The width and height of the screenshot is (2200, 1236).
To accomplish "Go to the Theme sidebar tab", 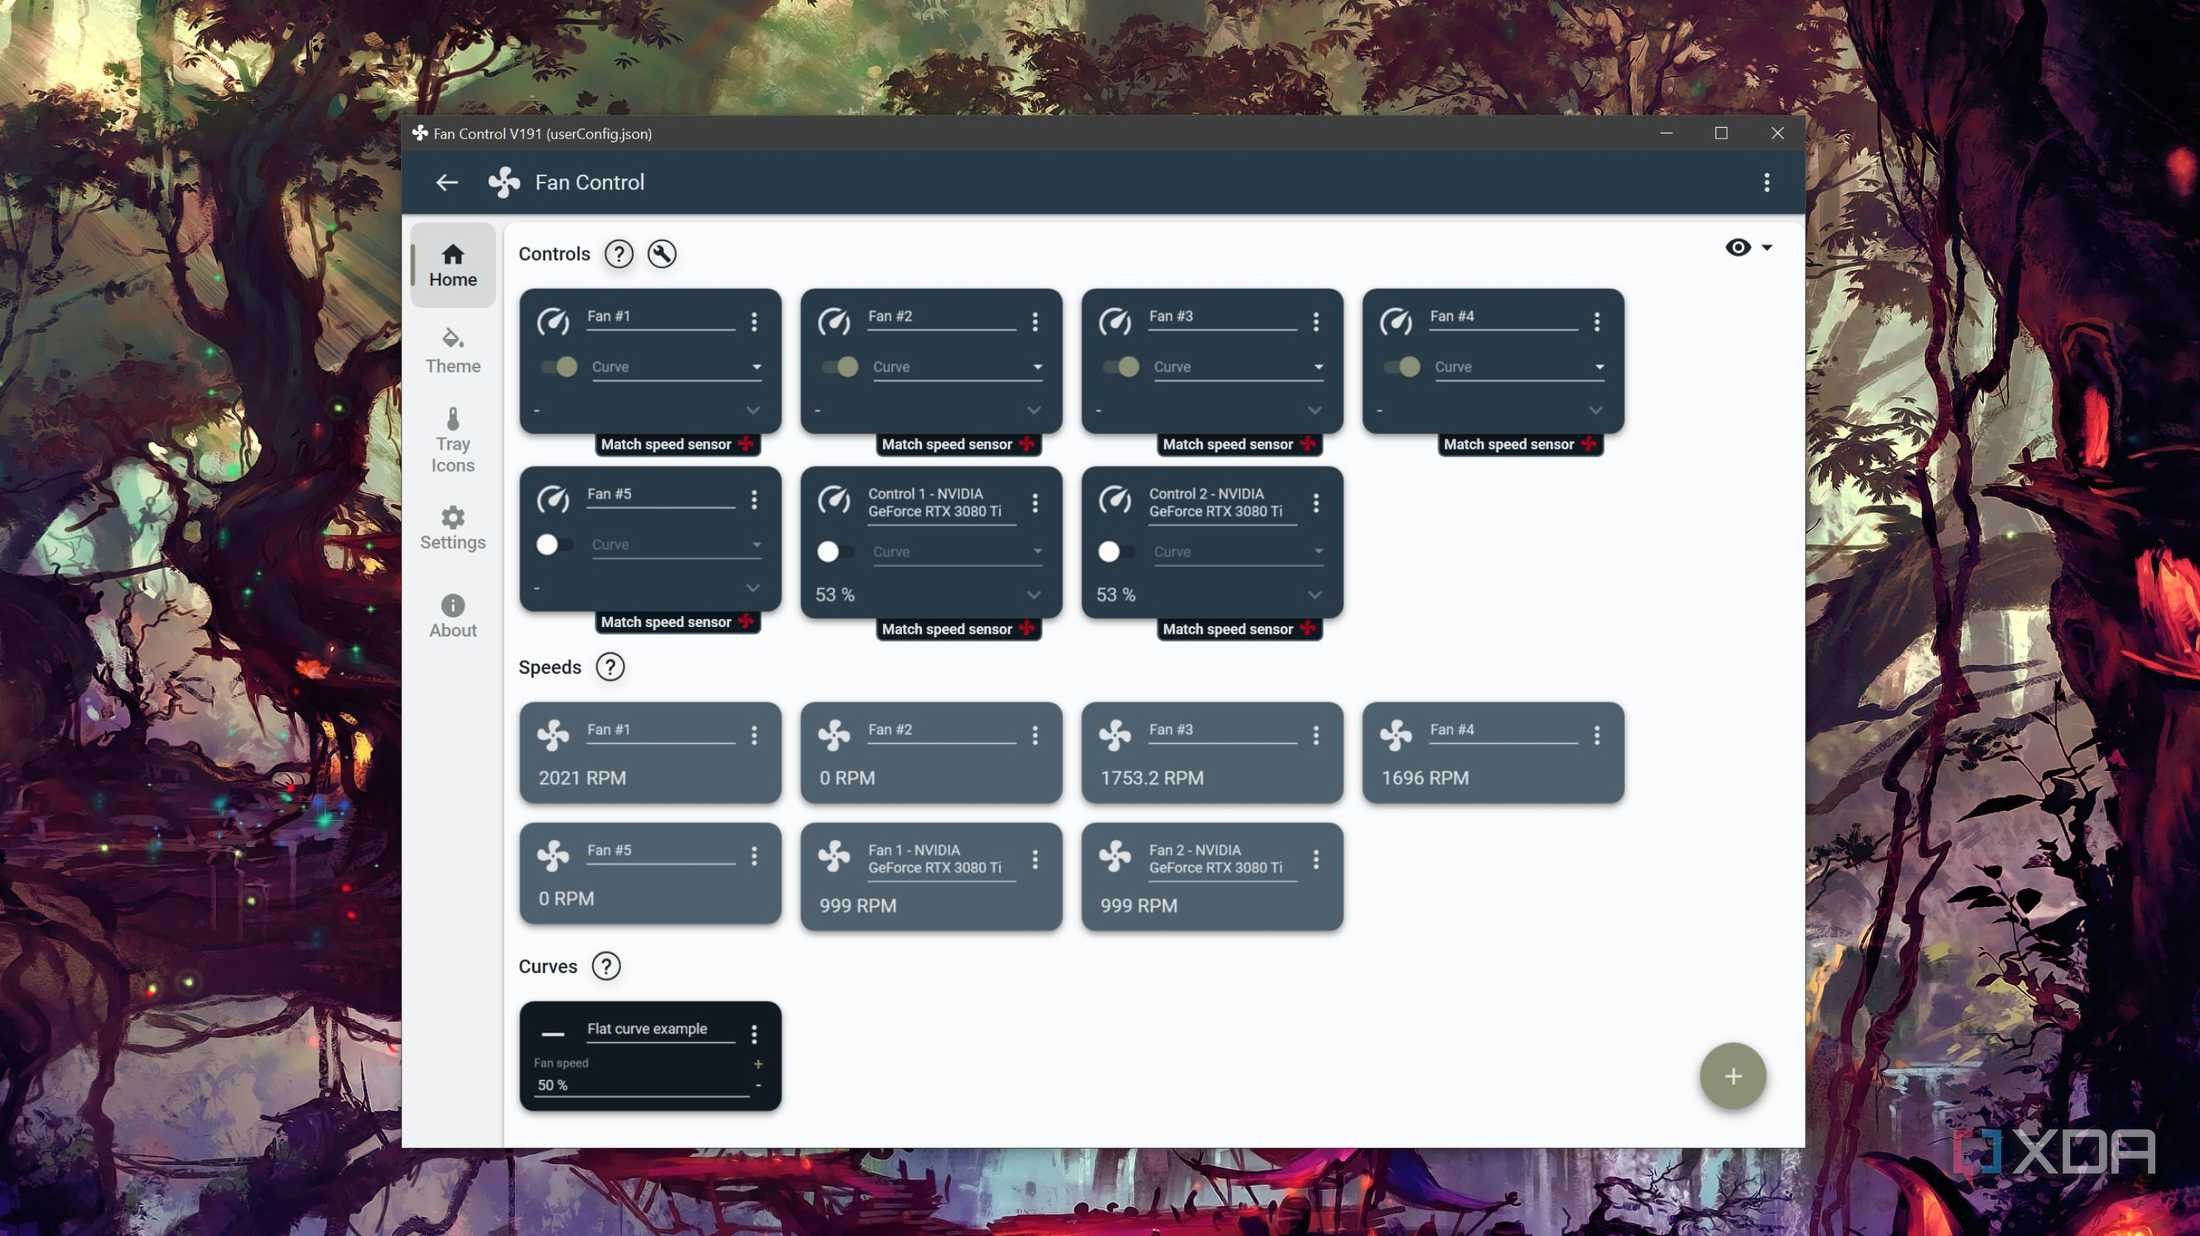I will [x=453, y=350].
